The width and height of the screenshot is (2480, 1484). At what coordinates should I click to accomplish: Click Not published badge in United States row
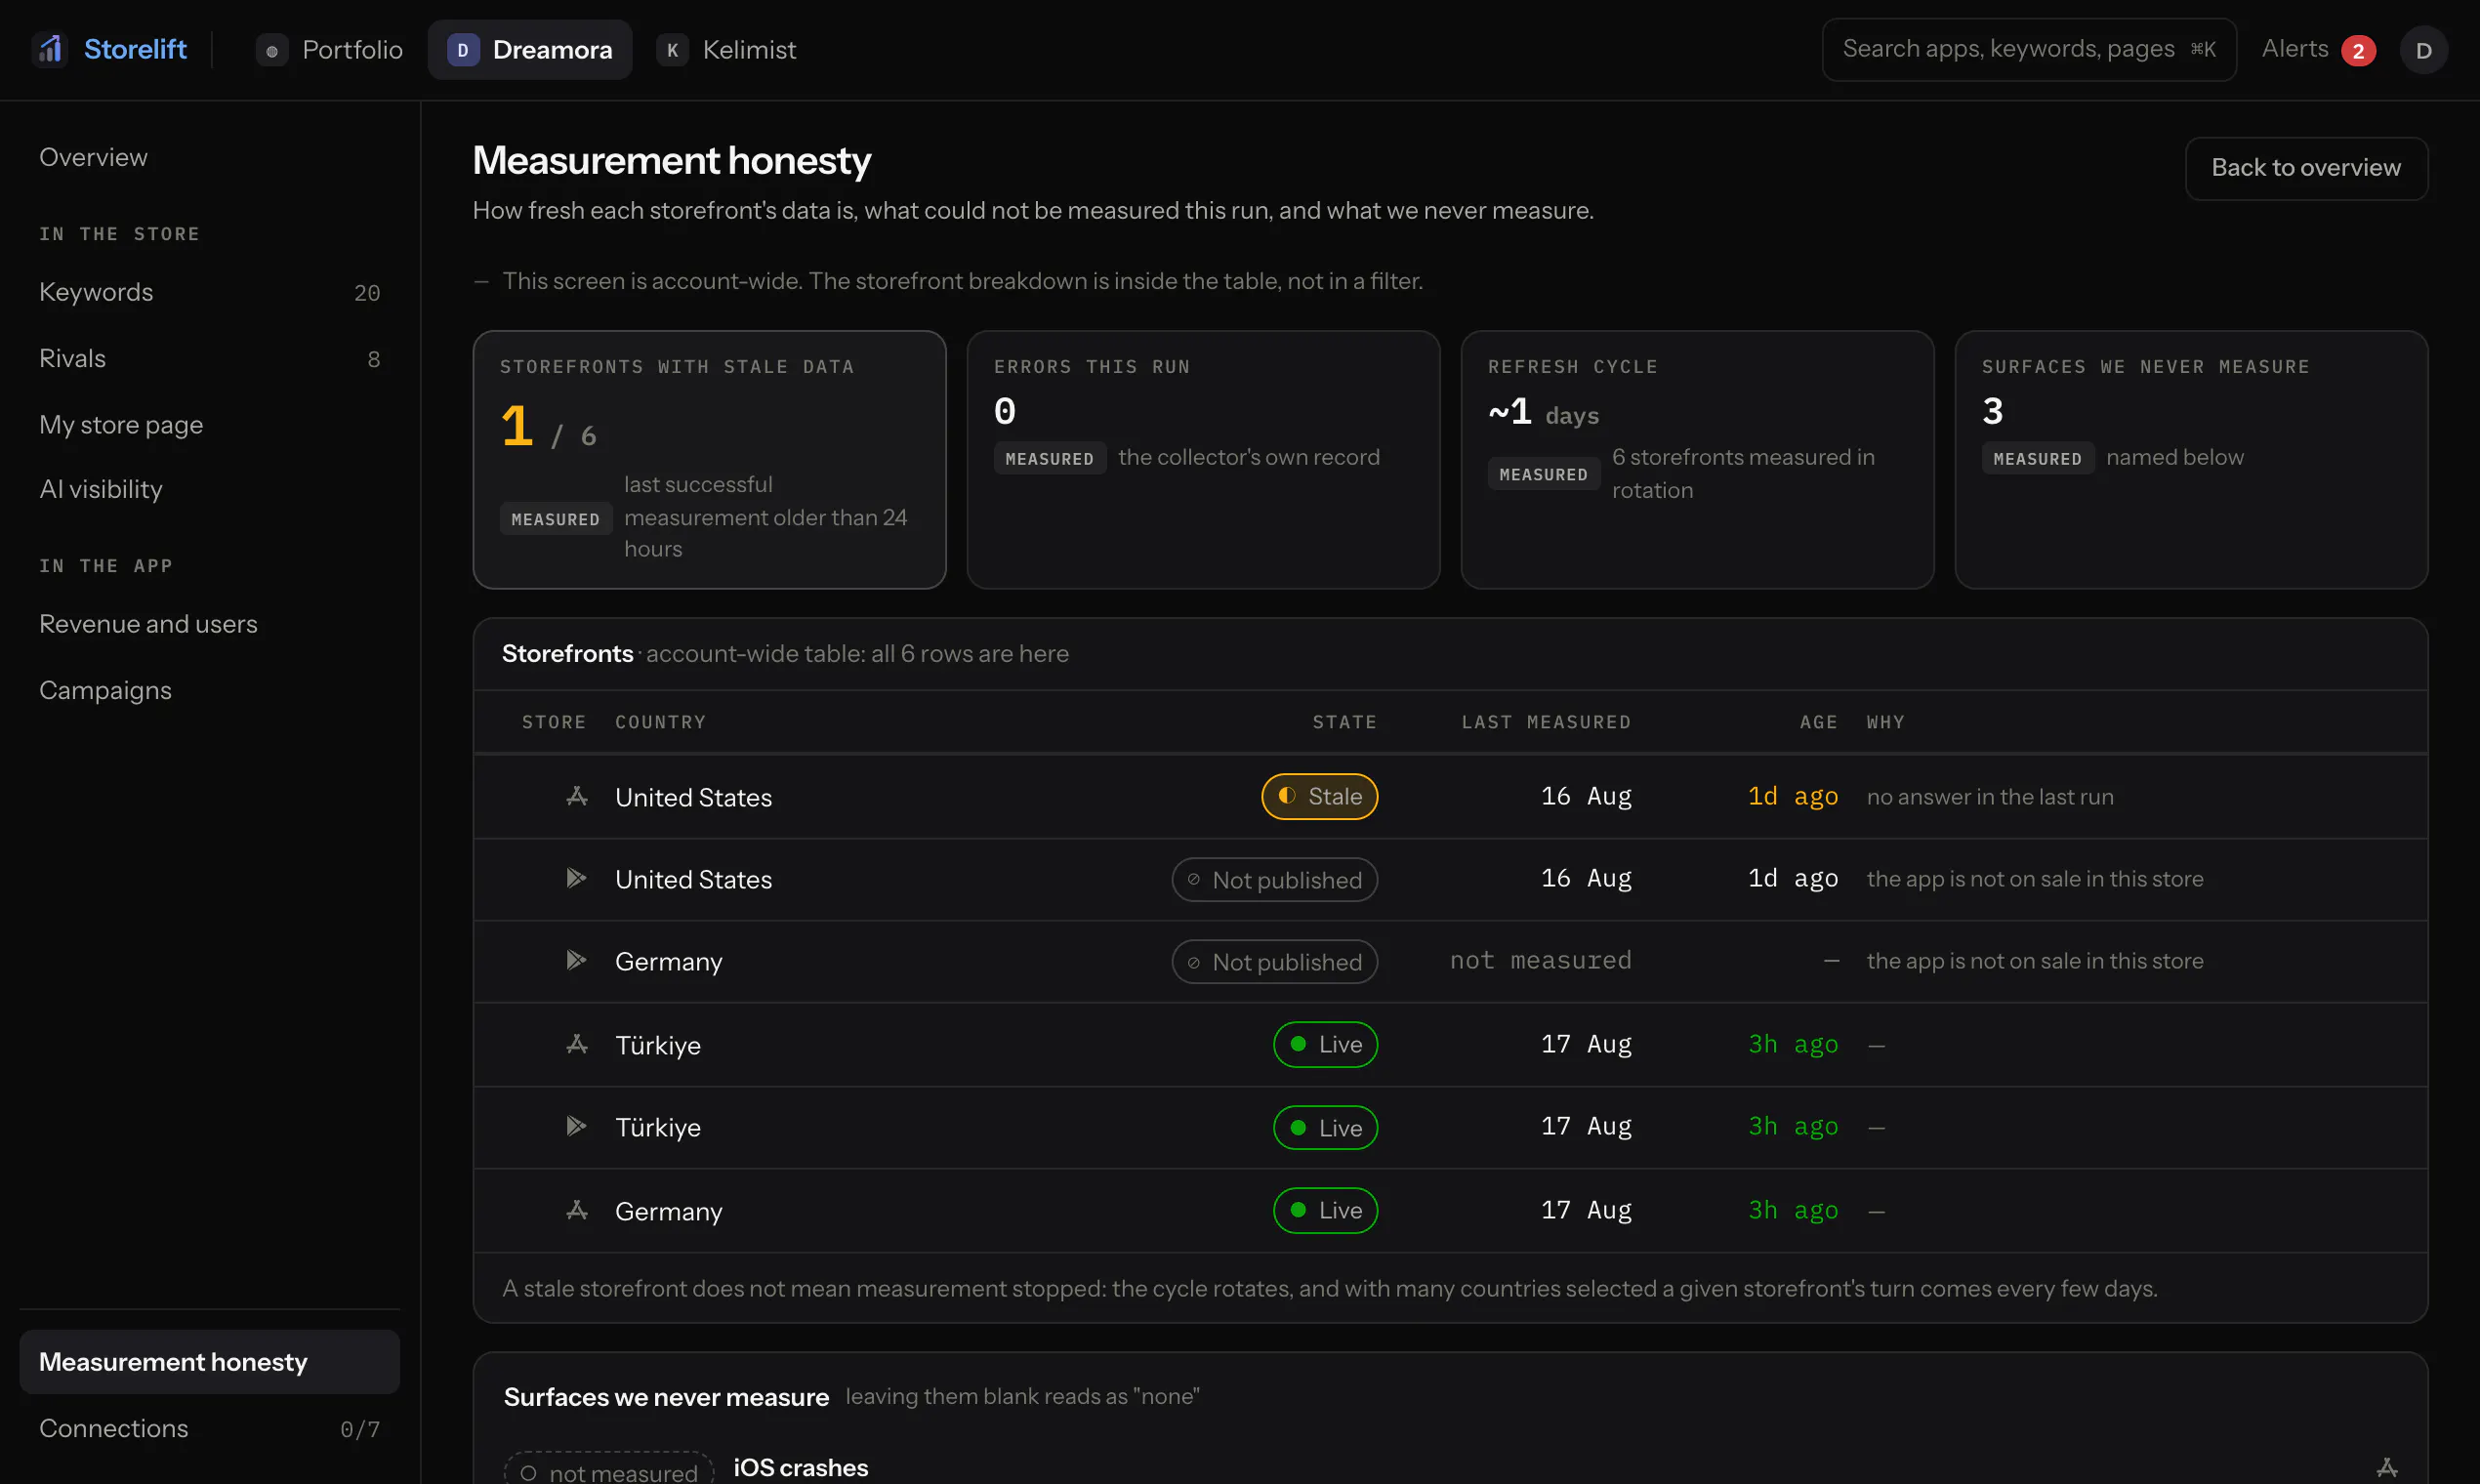[x=1275, y=880]
